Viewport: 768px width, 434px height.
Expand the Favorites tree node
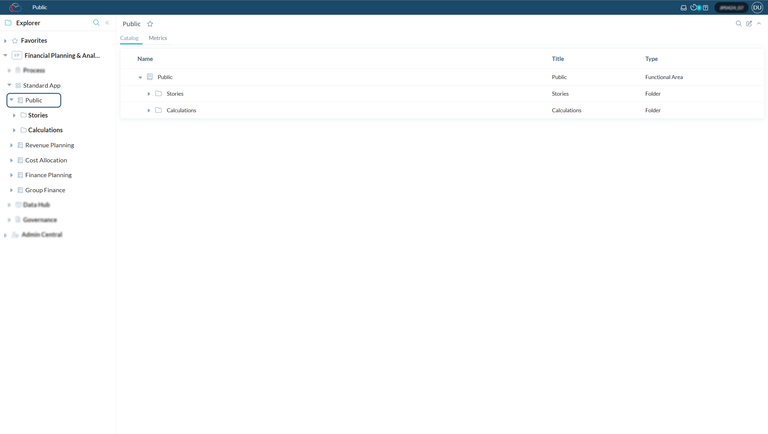click(x=6, y=41)
